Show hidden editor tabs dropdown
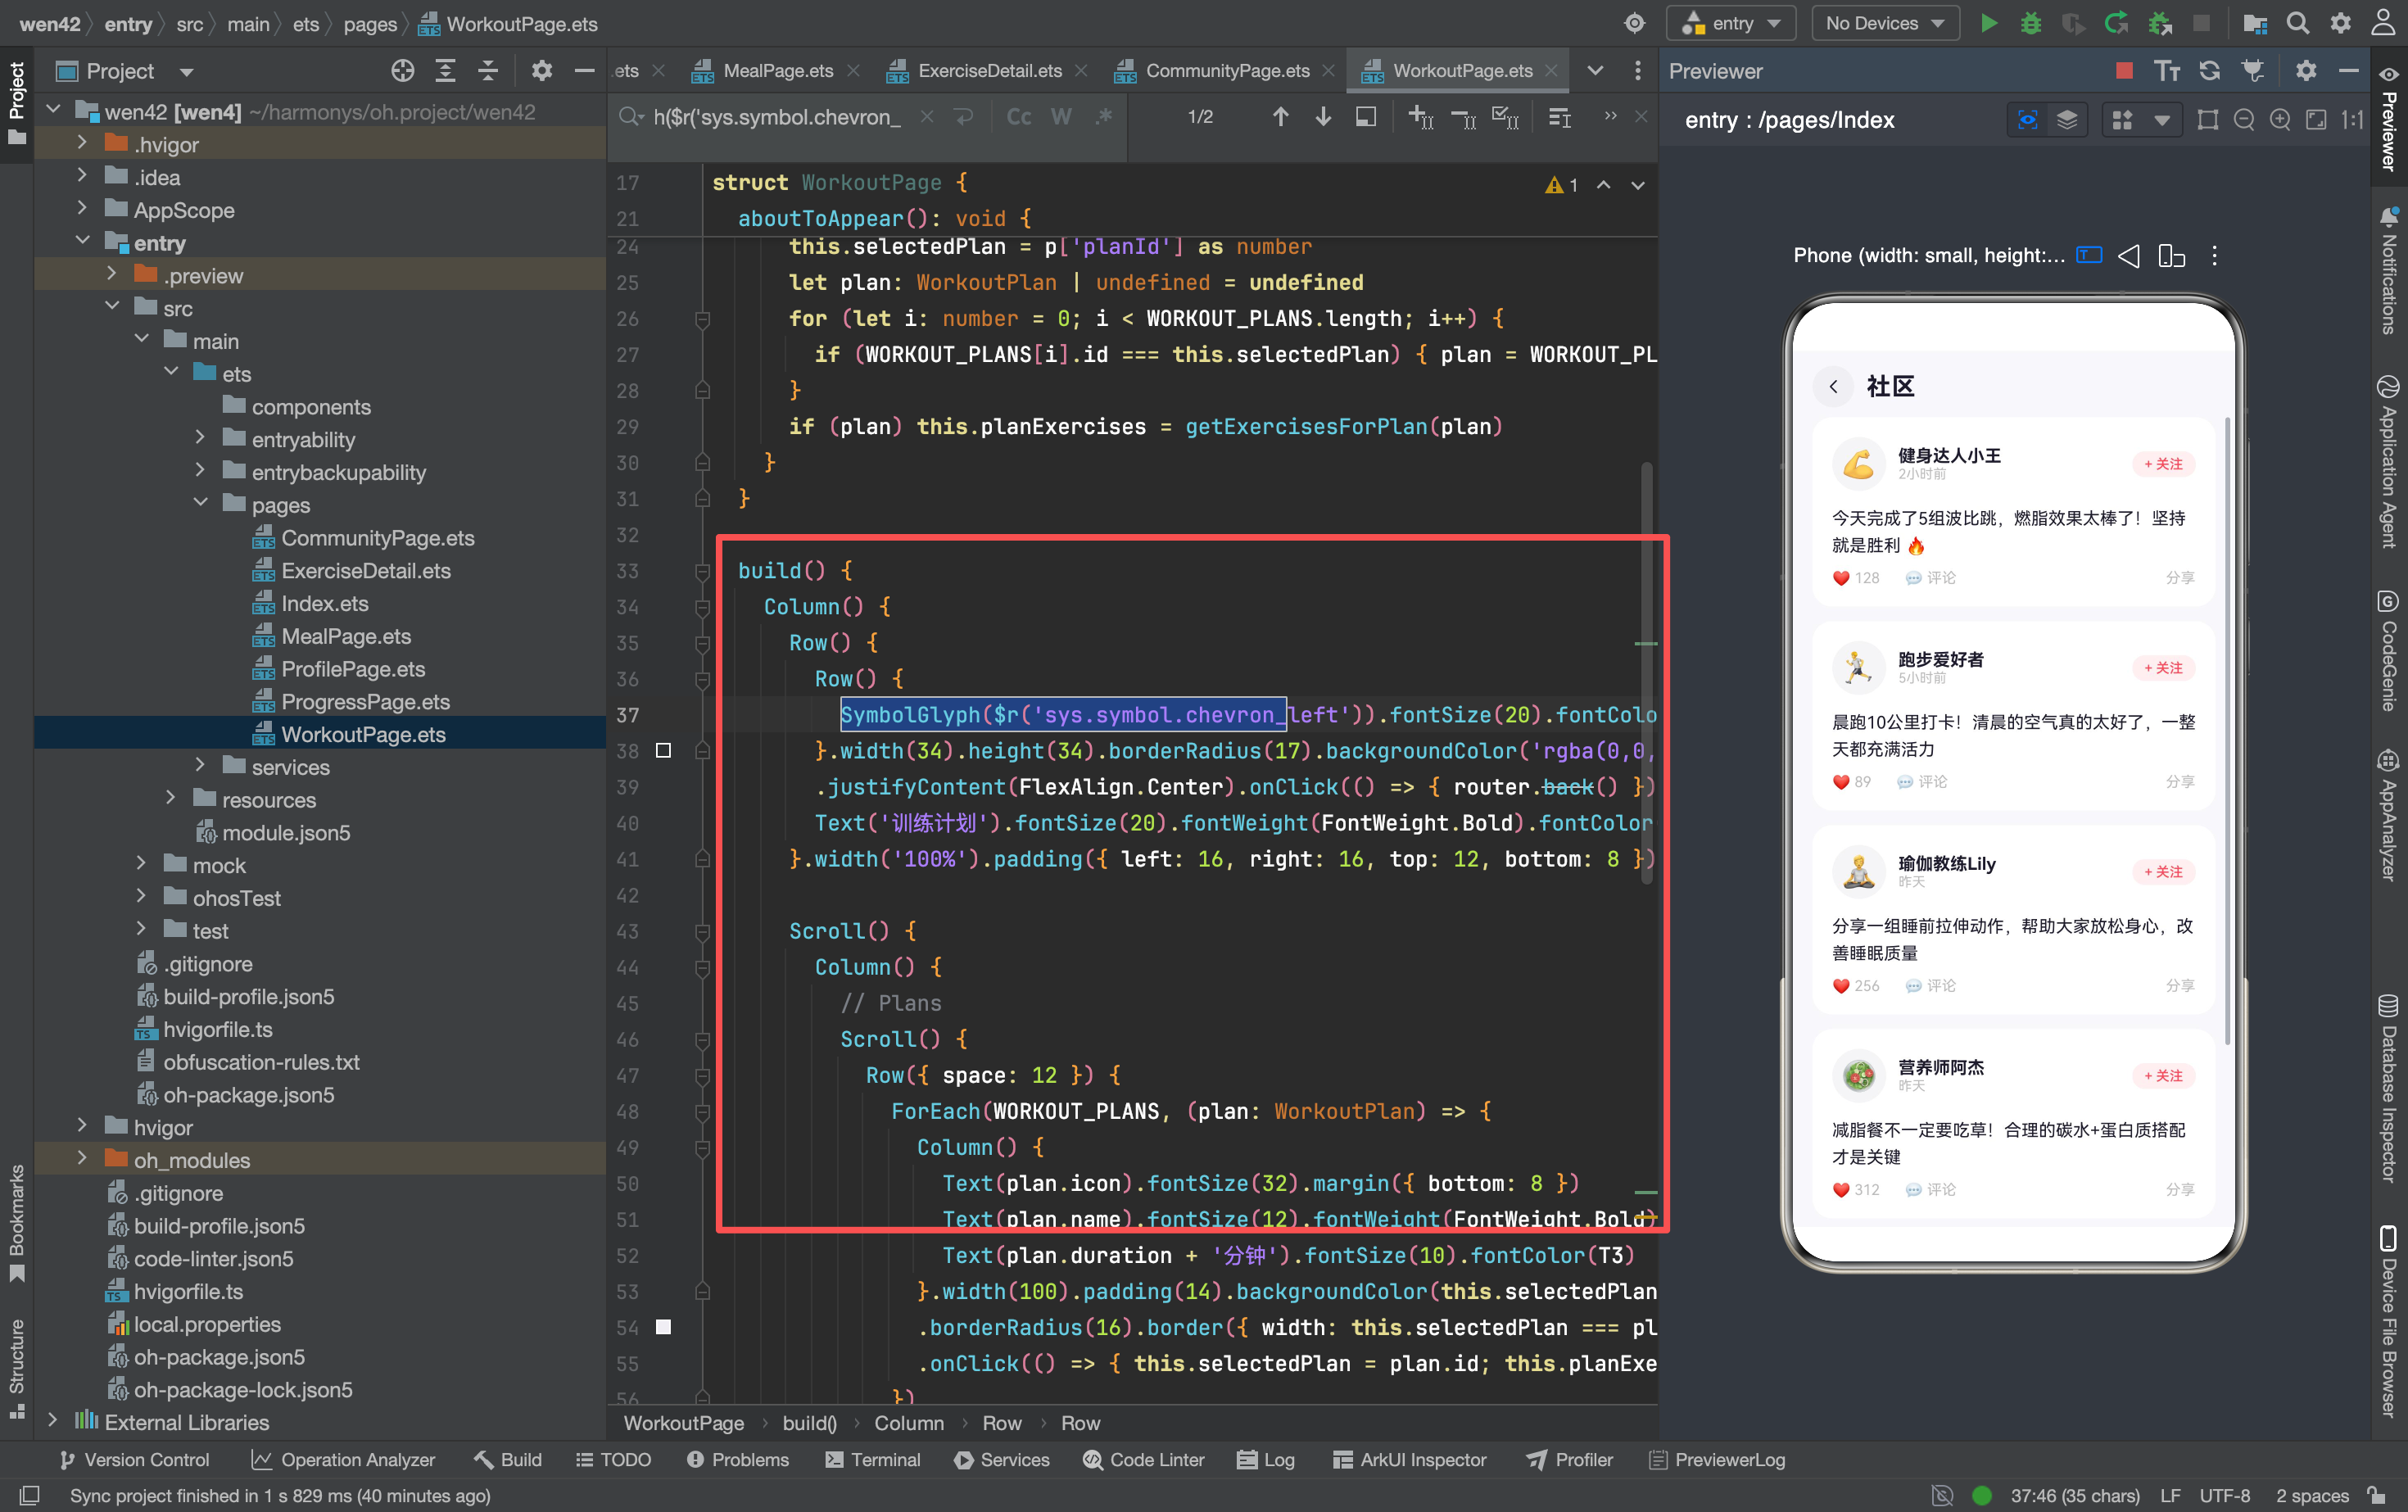The image size is (2408, 1512). 1595,71
